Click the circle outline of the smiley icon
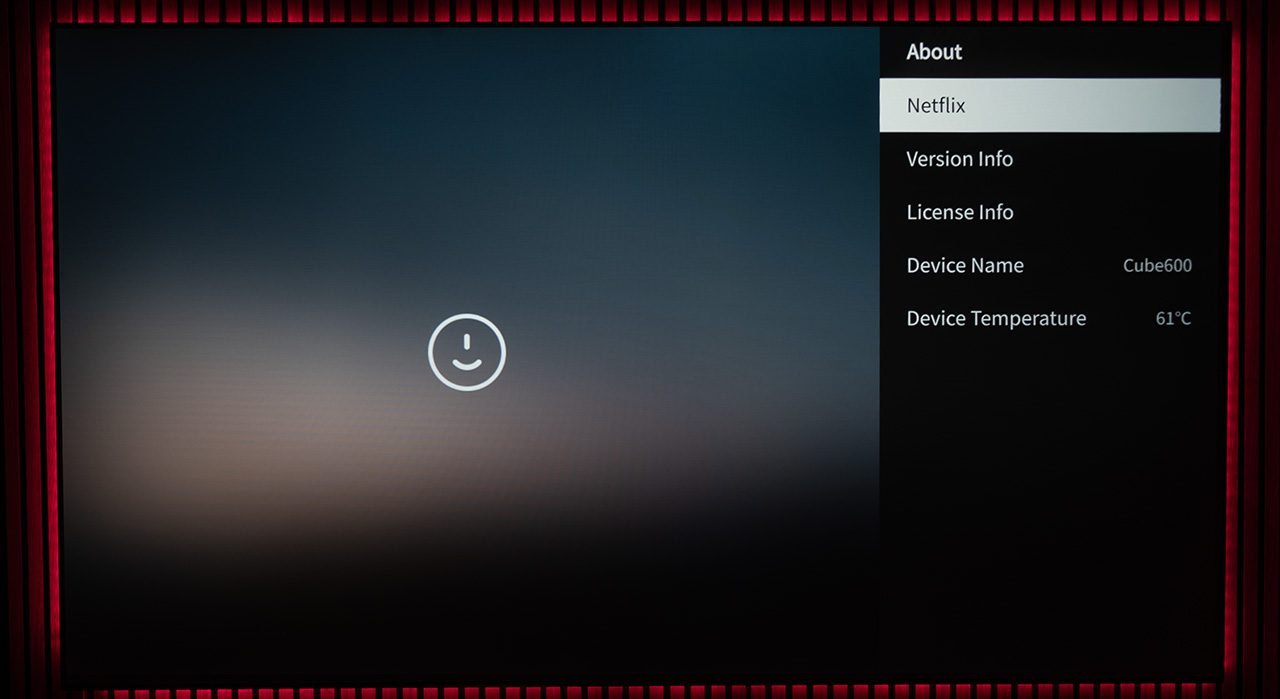This screenshot has width=1280, height=699. 430,352
